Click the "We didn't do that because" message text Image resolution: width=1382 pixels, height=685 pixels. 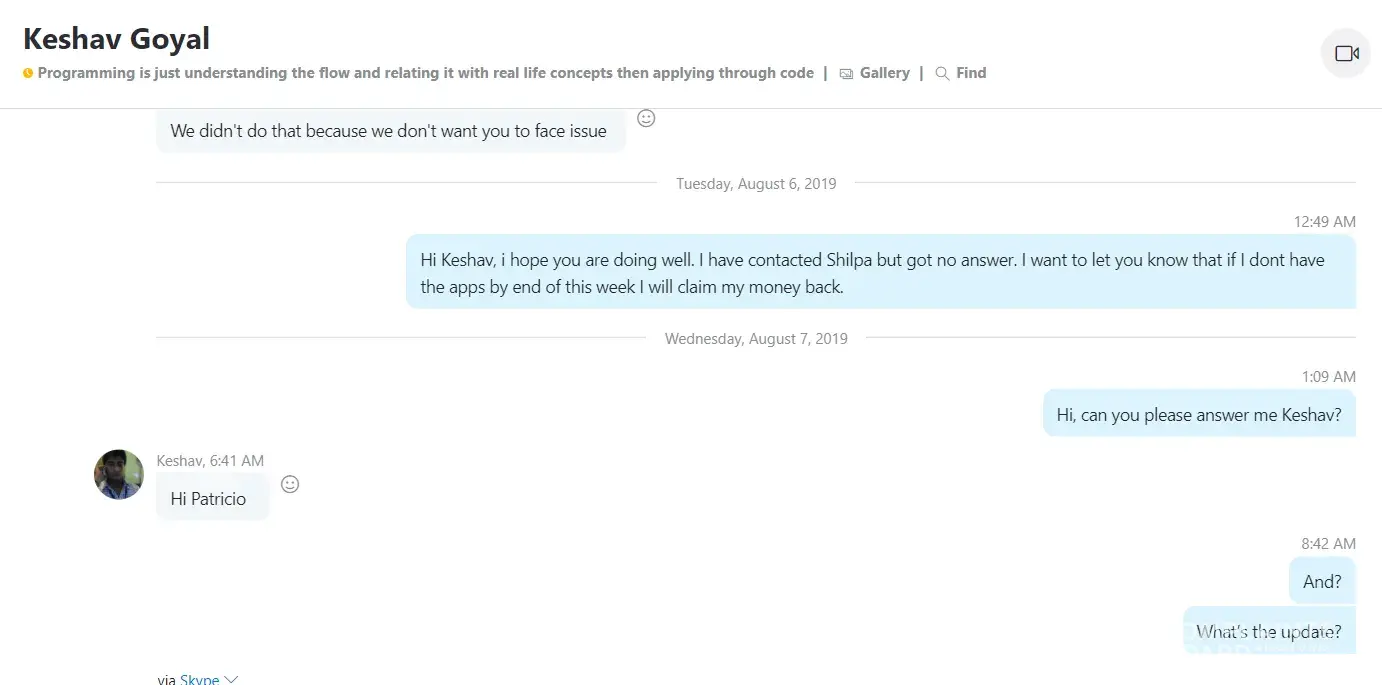[388, 131]
